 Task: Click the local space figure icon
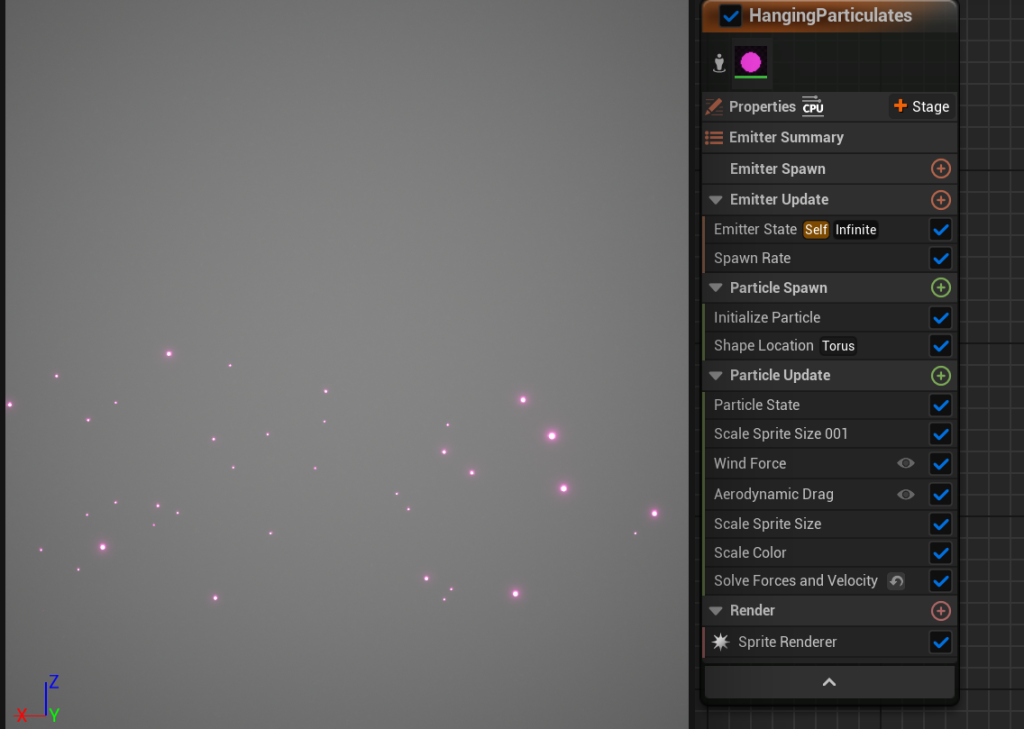click(x=719, y=63)
